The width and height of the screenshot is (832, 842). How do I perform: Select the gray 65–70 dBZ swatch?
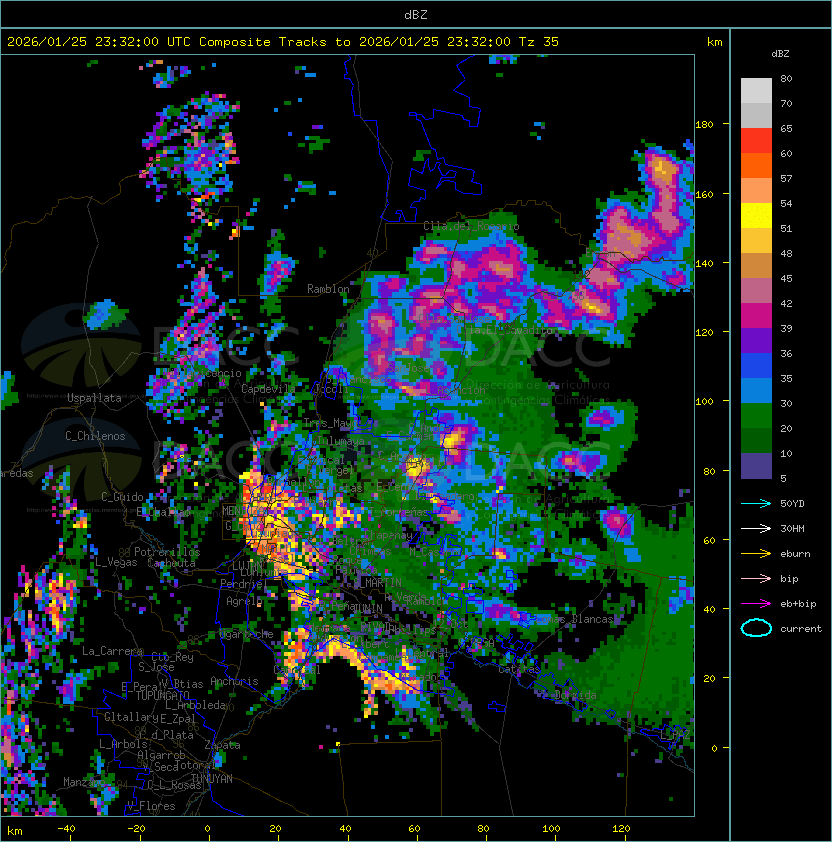[756, 115]
